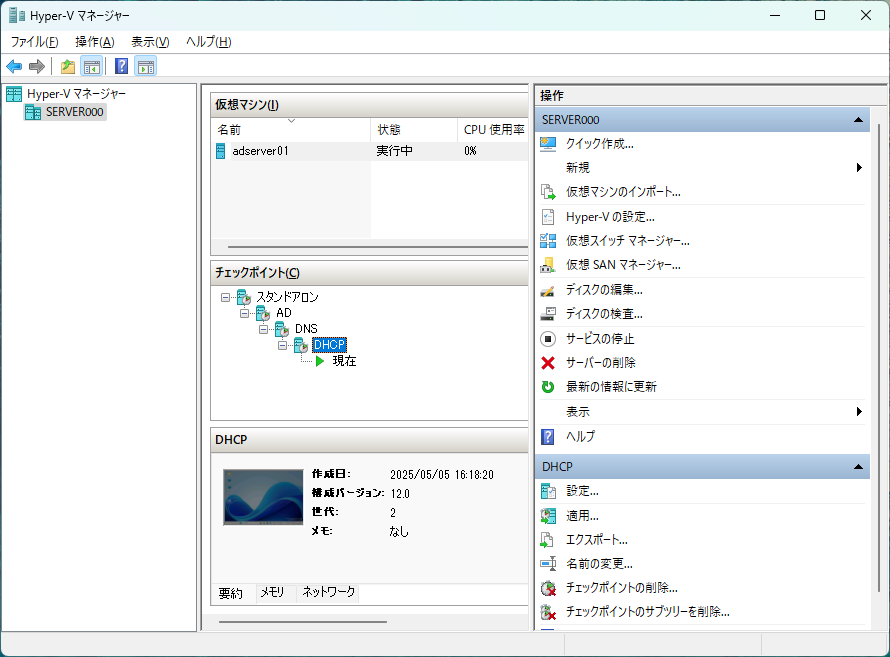
Task: Collapse the DHCP checkpoint node
Action: click(x=282, y=345)
